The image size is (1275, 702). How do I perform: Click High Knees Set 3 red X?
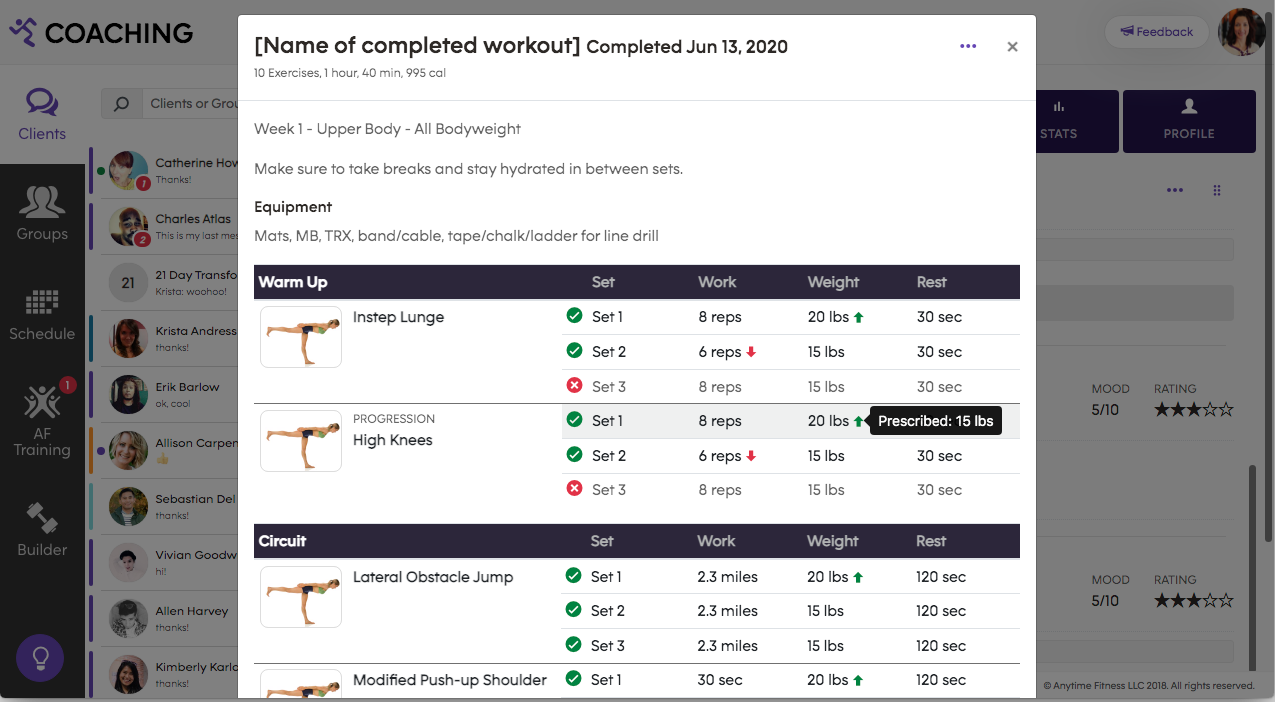574,489
